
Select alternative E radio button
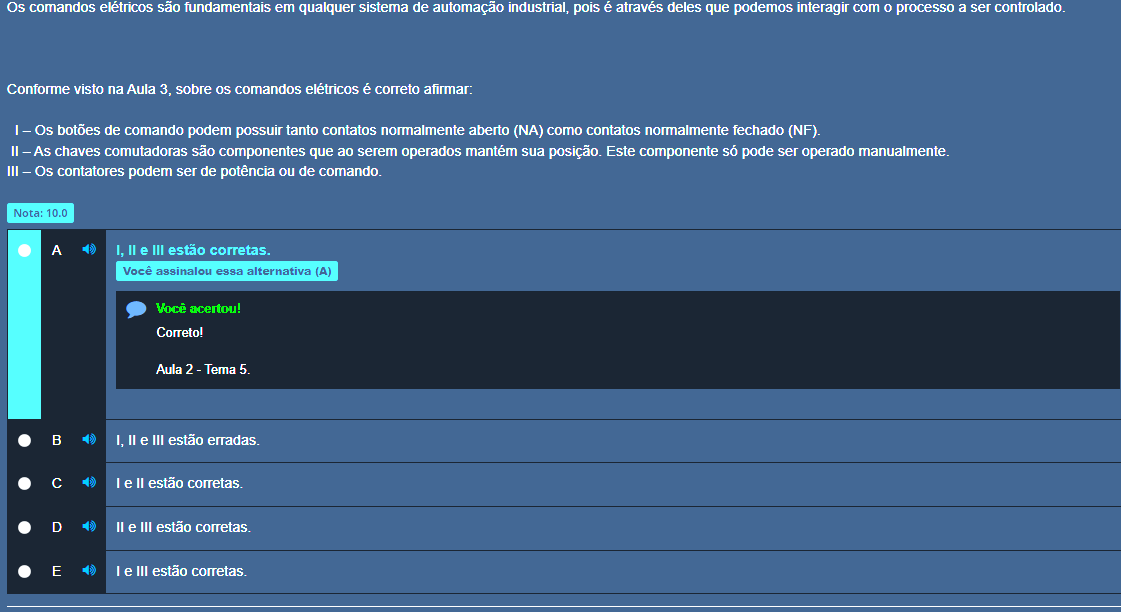pyautogui.click(x=24, y=571)
